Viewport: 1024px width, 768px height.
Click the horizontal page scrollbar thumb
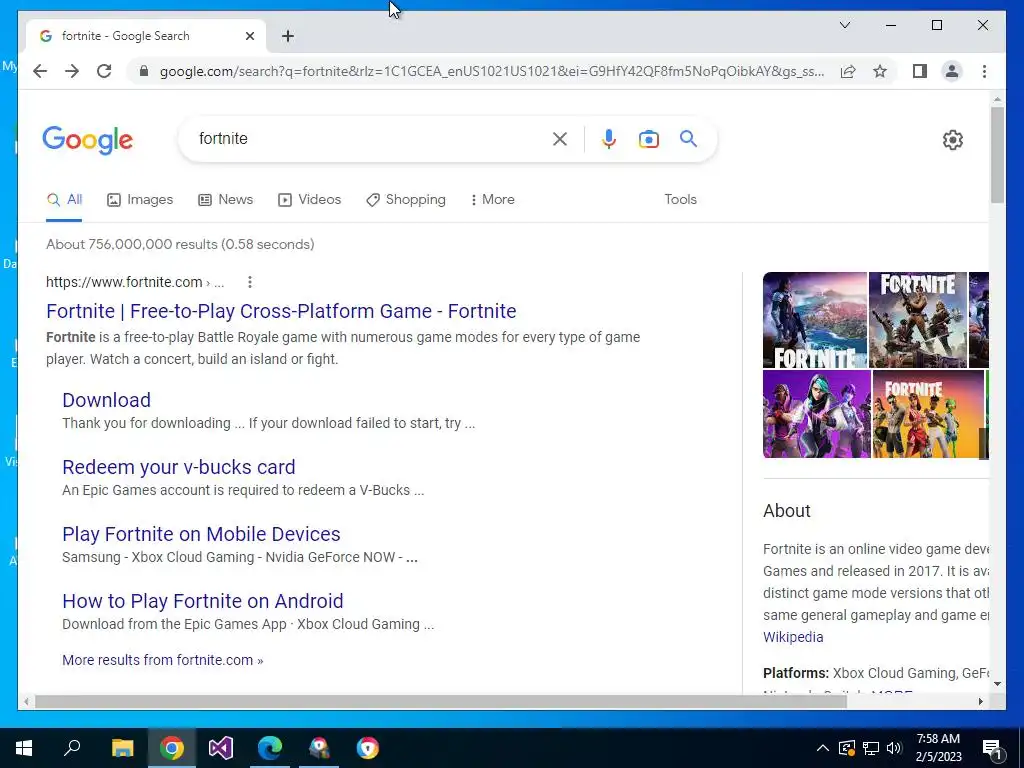click(x=441, y=701)
